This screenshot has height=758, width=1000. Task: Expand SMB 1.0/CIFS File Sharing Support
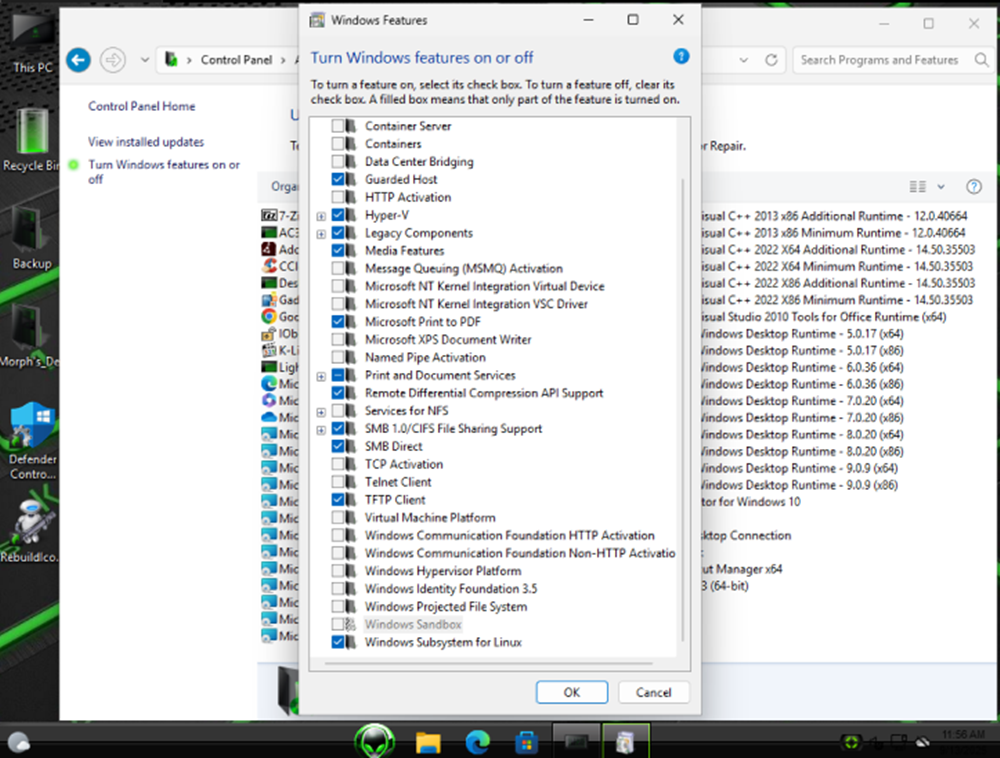321,429
